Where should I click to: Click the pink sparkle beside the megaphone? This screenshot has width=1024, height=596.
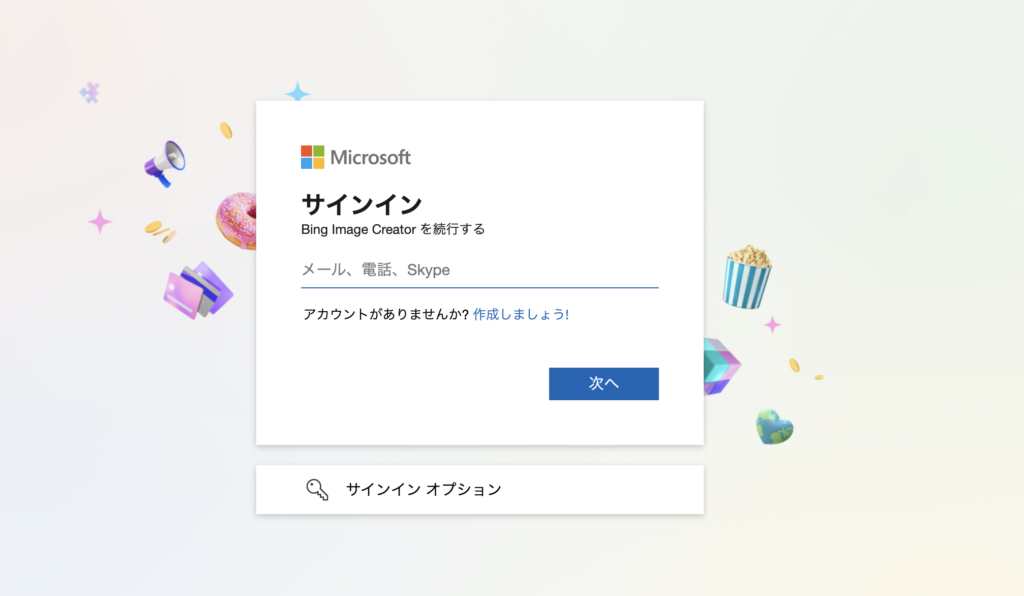coord(100,221)
